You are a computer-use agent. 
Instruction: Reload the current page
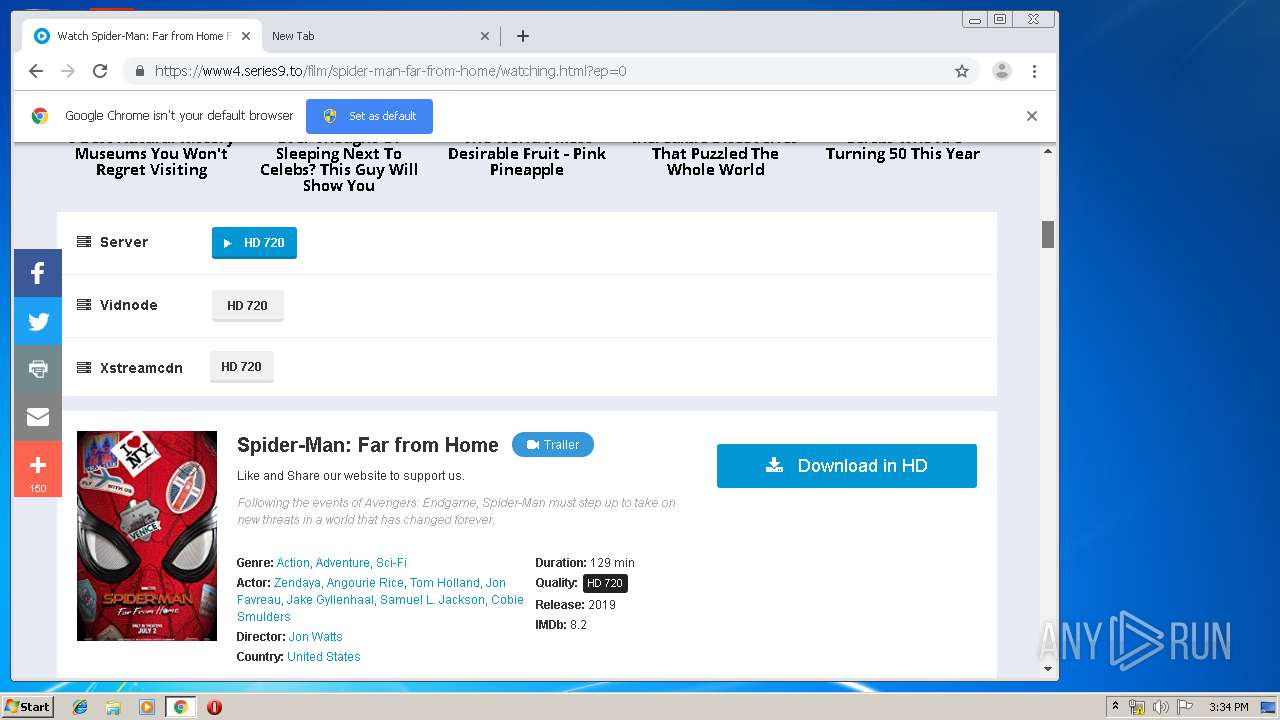(100, 71)
